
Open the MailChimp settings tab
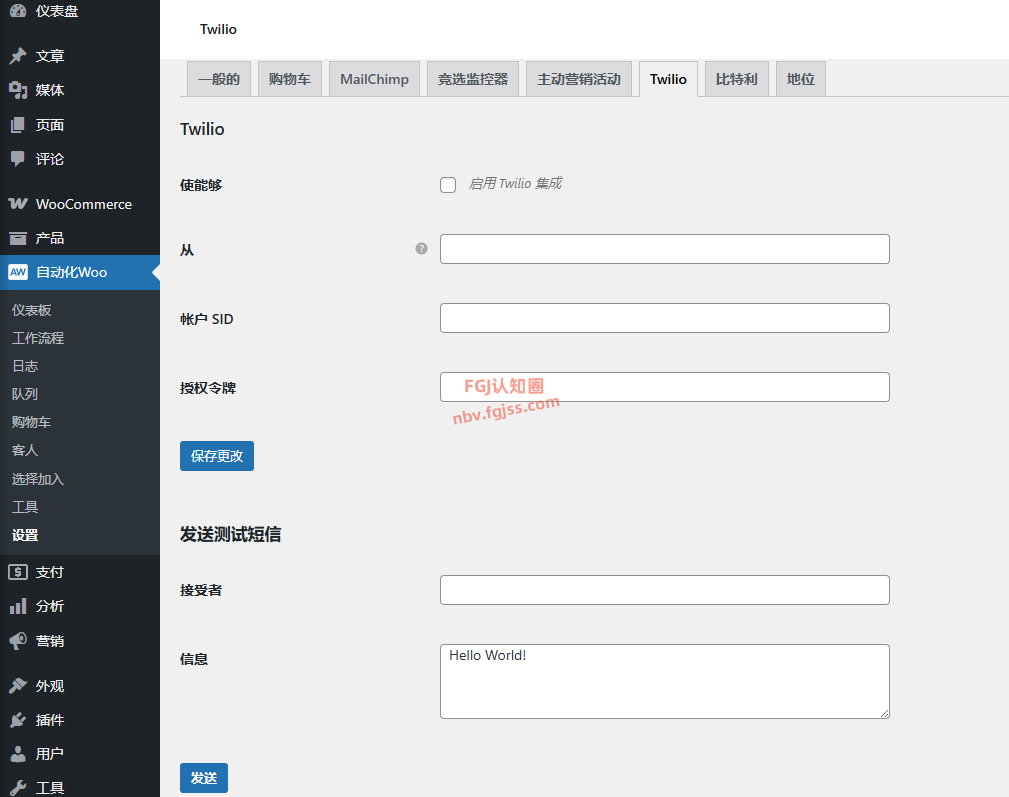(x=375, y=79)
